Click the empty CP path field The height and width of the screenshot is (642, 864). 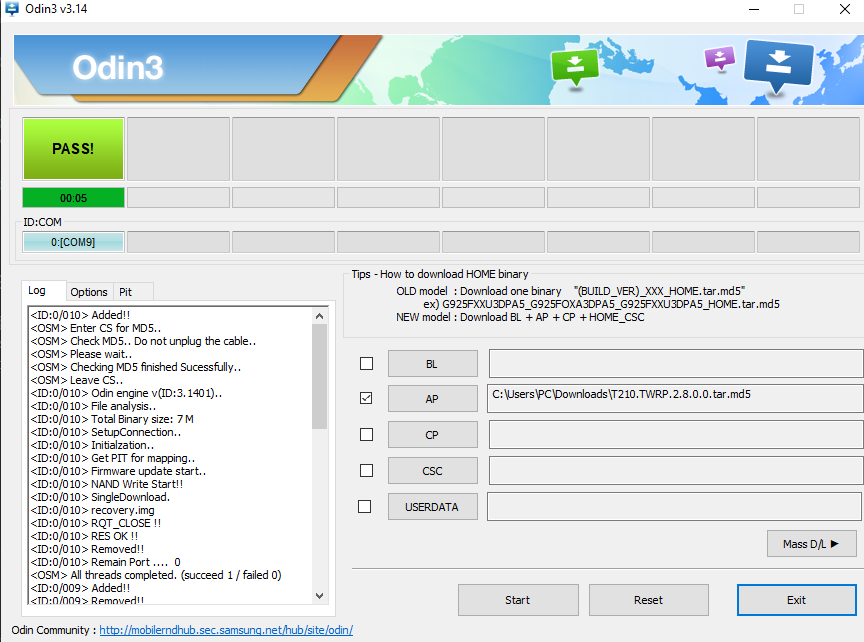tap(676, 435)
